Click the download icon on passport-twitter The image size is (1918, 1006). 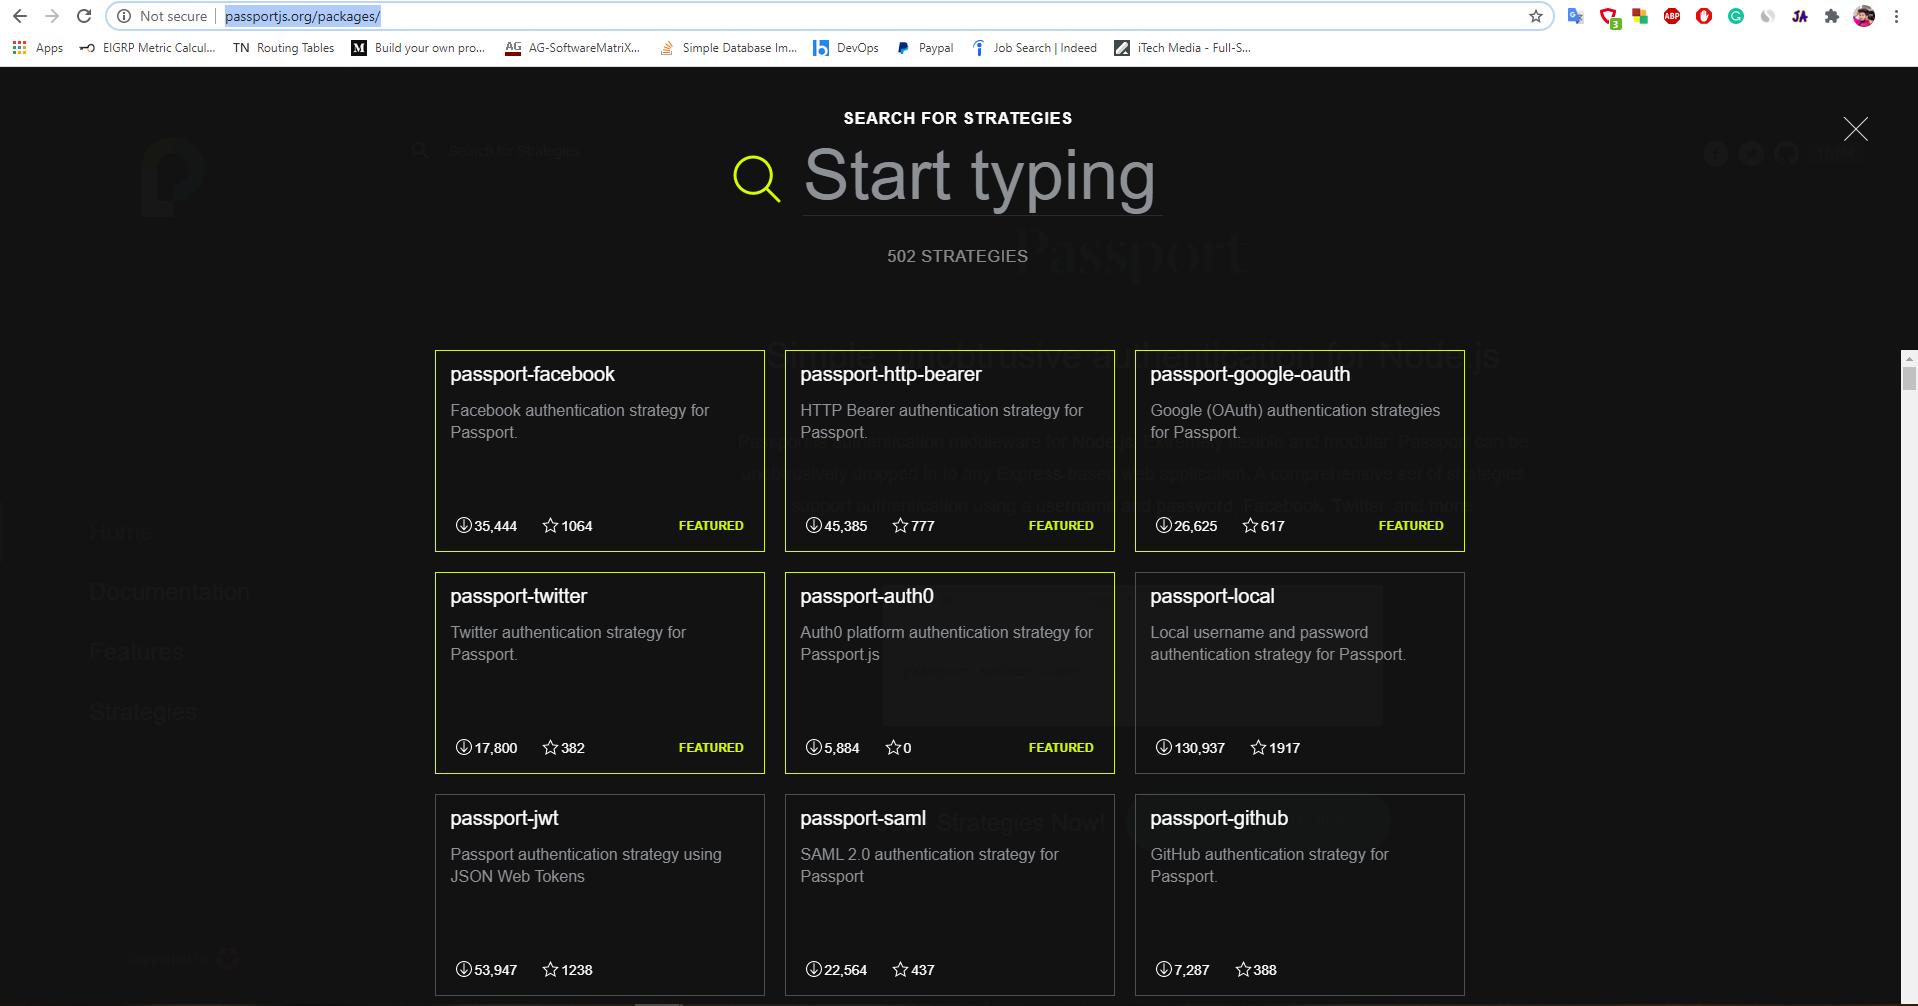pyautogui.click(x=463, y=747)
